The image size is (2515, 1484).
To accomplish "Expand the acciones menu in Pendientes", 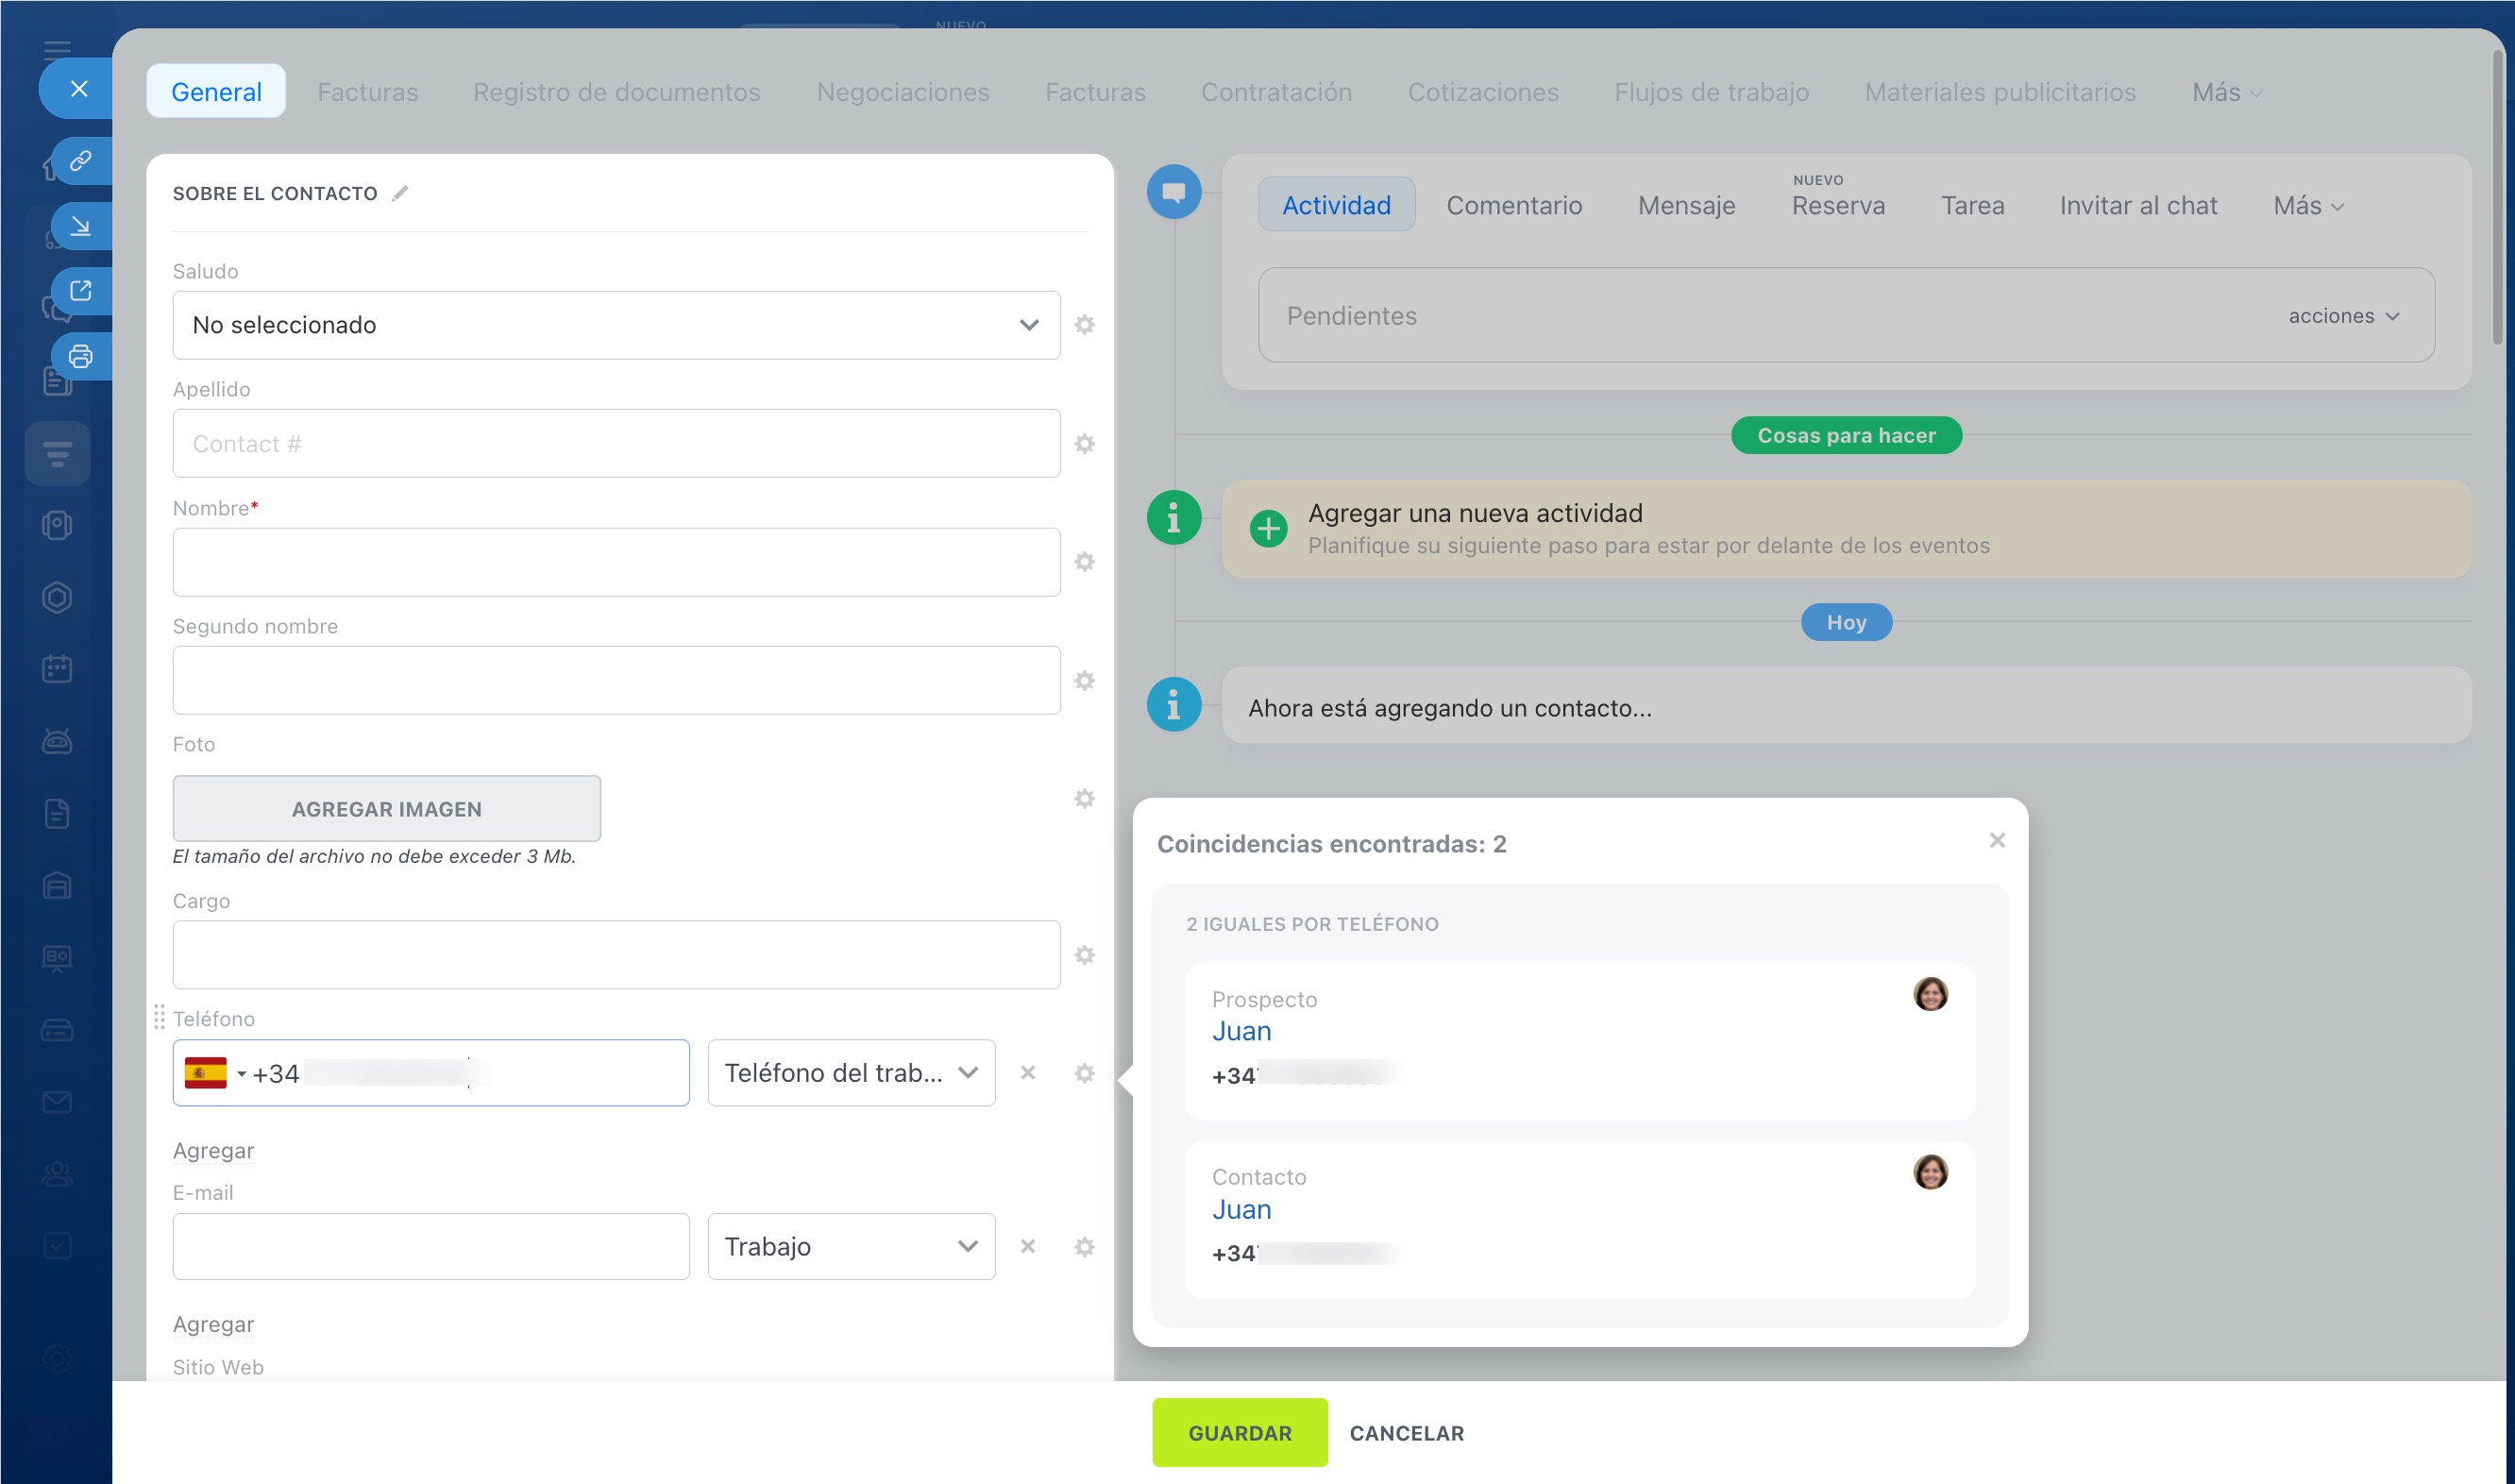I will pos(2343,316).
